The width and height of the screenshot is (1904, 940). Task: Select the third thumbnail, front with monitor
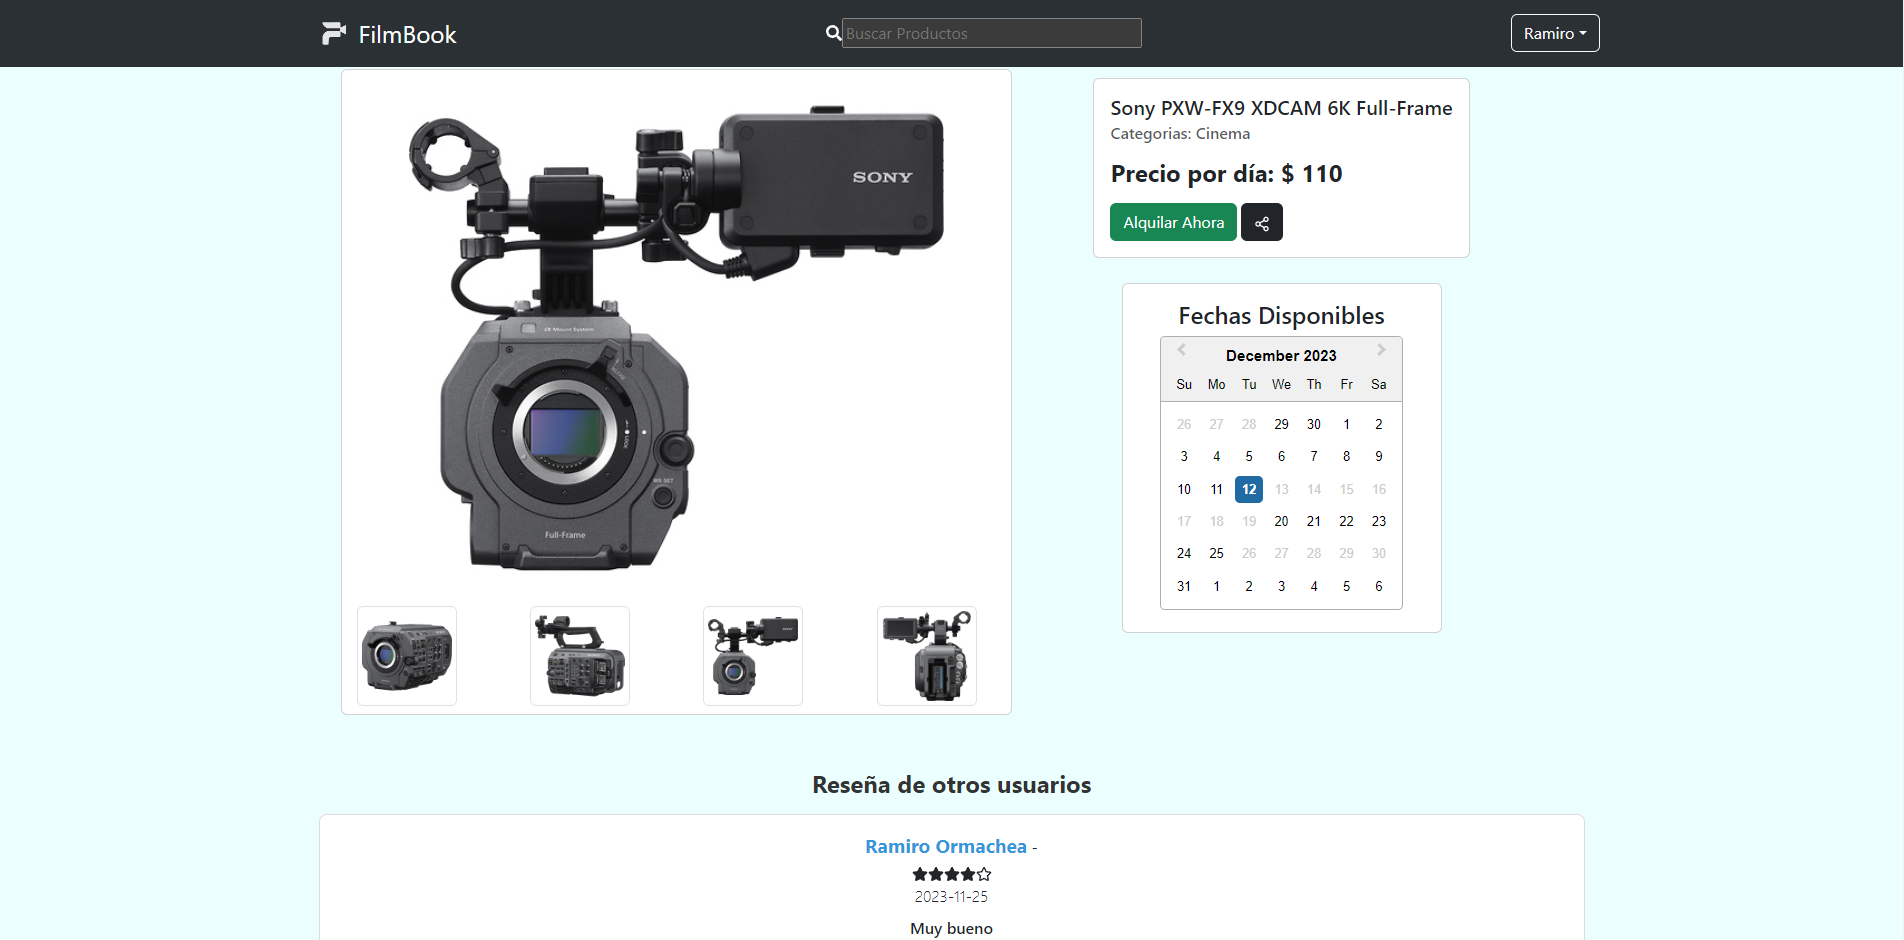tap(753, 656)
